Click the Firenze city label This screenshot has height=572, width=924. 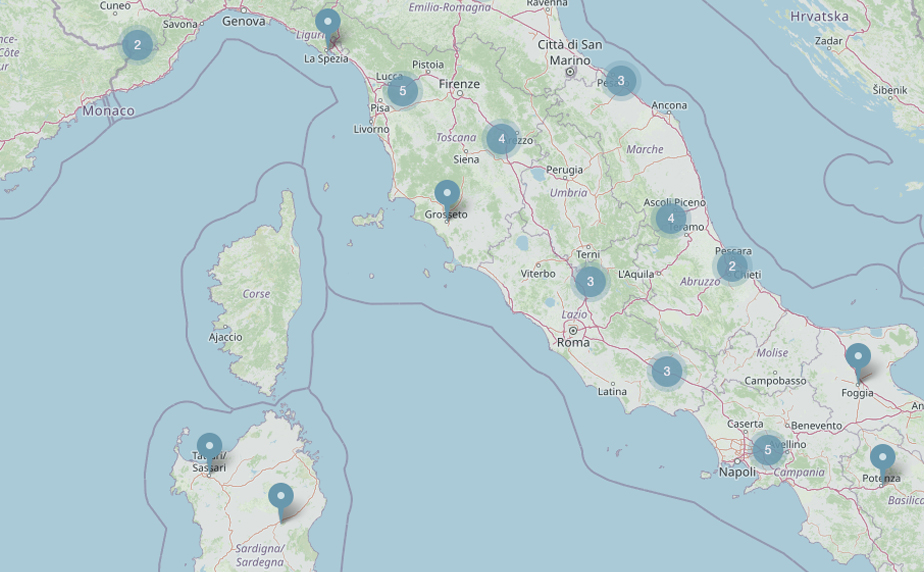(460, 85)
